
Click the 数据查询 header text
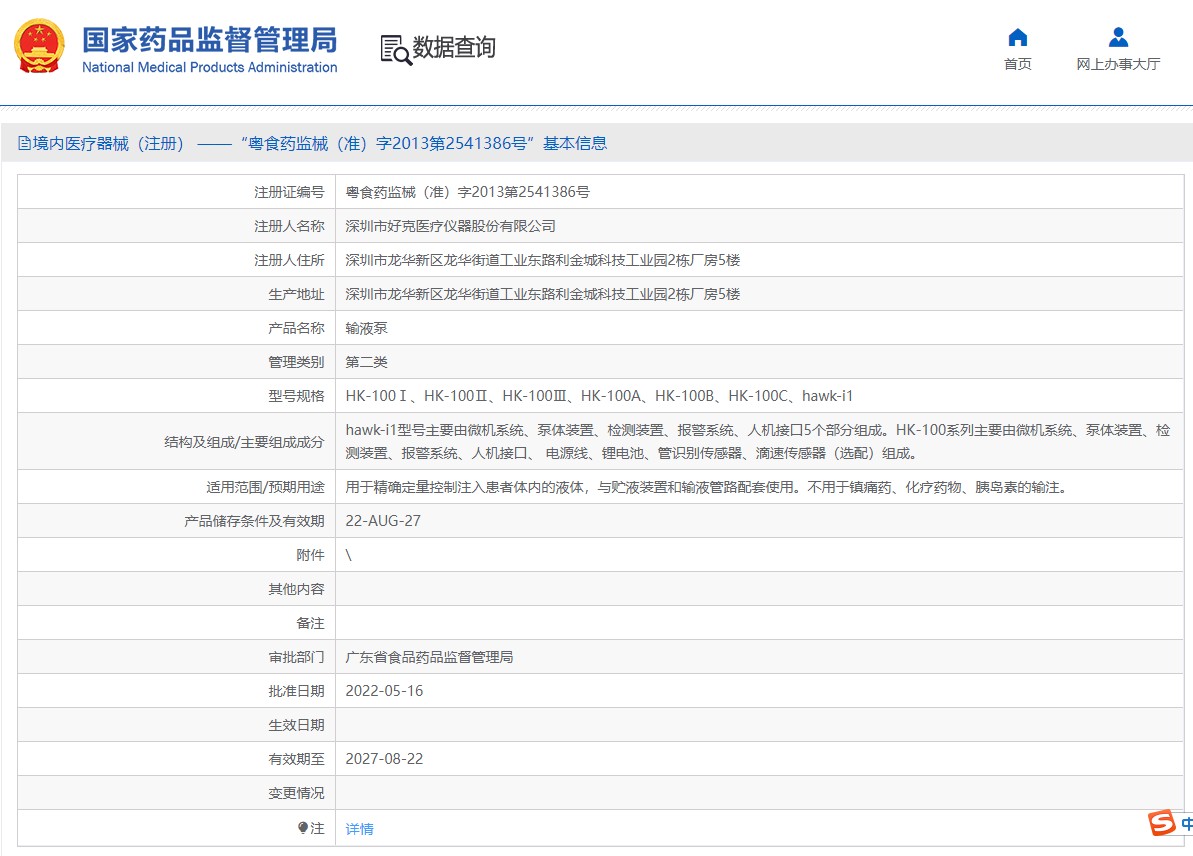pyautogui.click(x=454, y=47)
